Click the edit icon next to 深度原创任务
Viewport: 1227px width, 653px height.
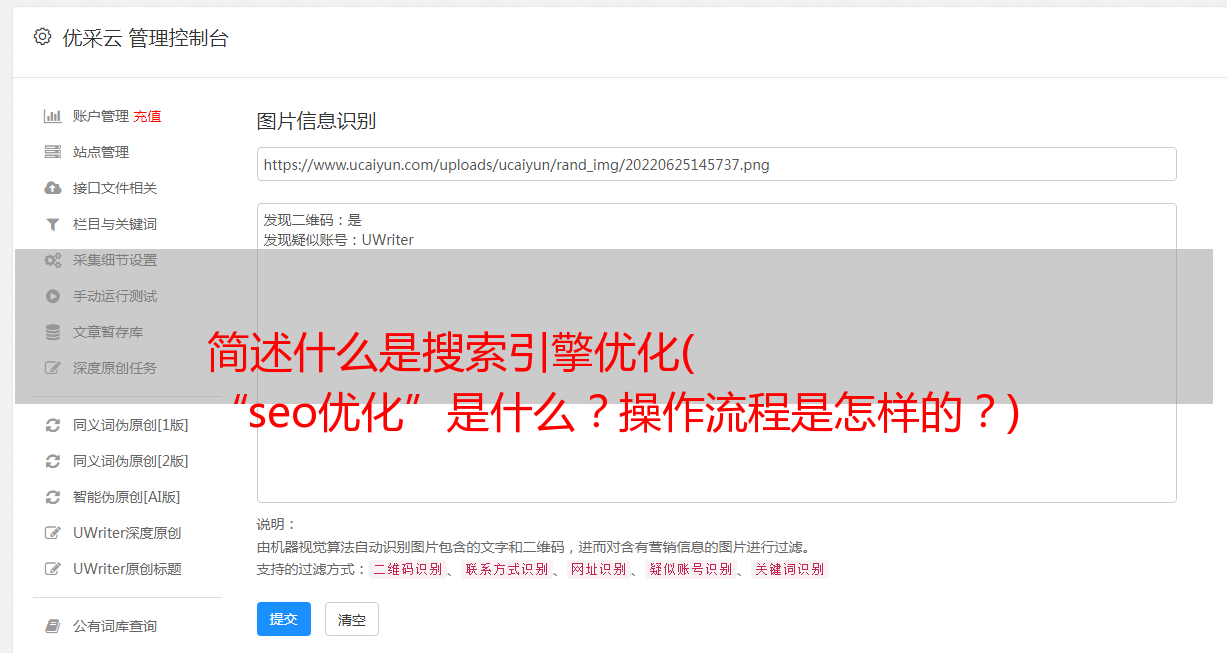(53, 368)
